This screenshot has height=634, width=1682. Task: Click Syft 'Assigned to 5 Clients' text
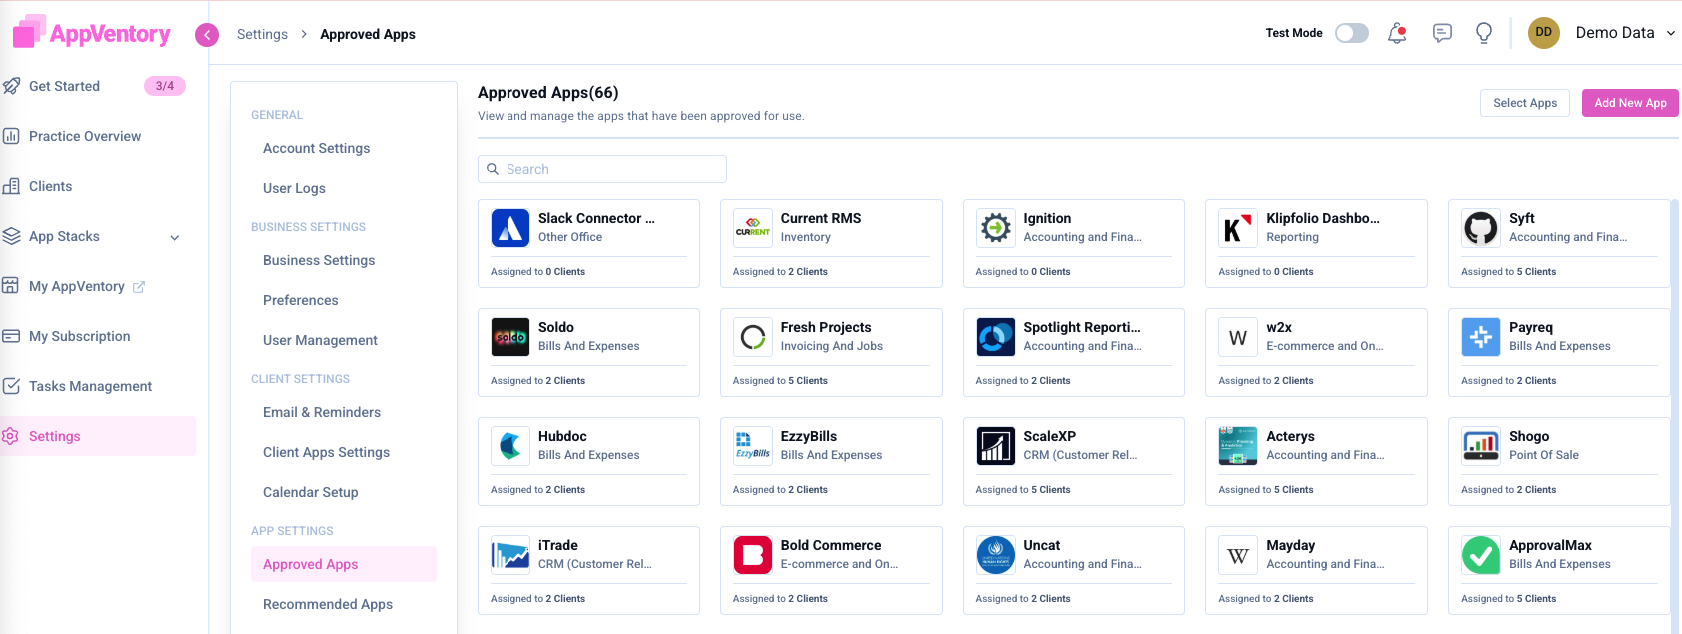click(x=1508, y=272)
